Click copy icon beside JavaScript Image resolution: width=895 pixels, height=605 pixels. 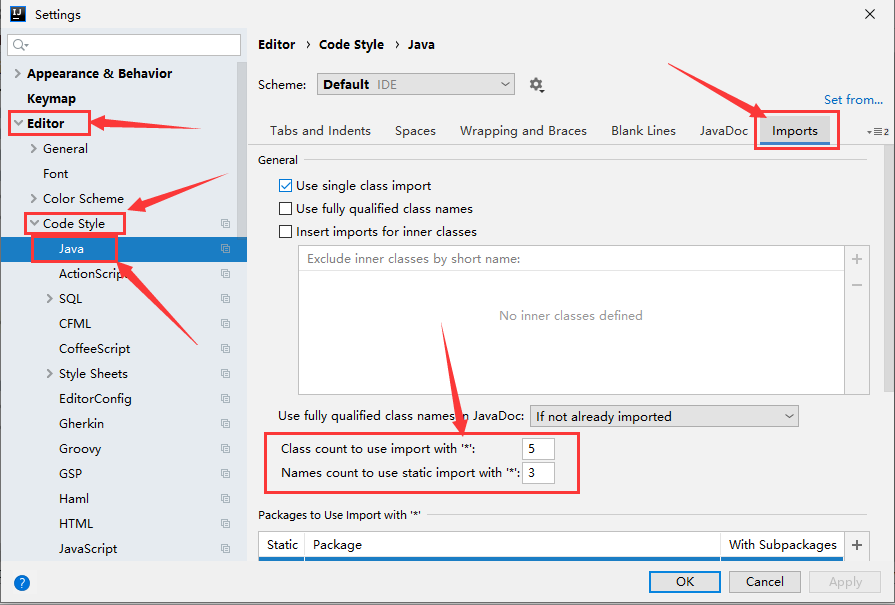pyautogui.click(x=225, y=548)
